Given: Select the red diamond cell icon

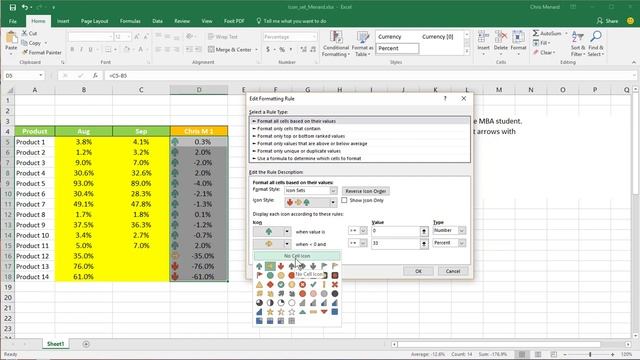Looking at the screenshot, I should point(270,284).
